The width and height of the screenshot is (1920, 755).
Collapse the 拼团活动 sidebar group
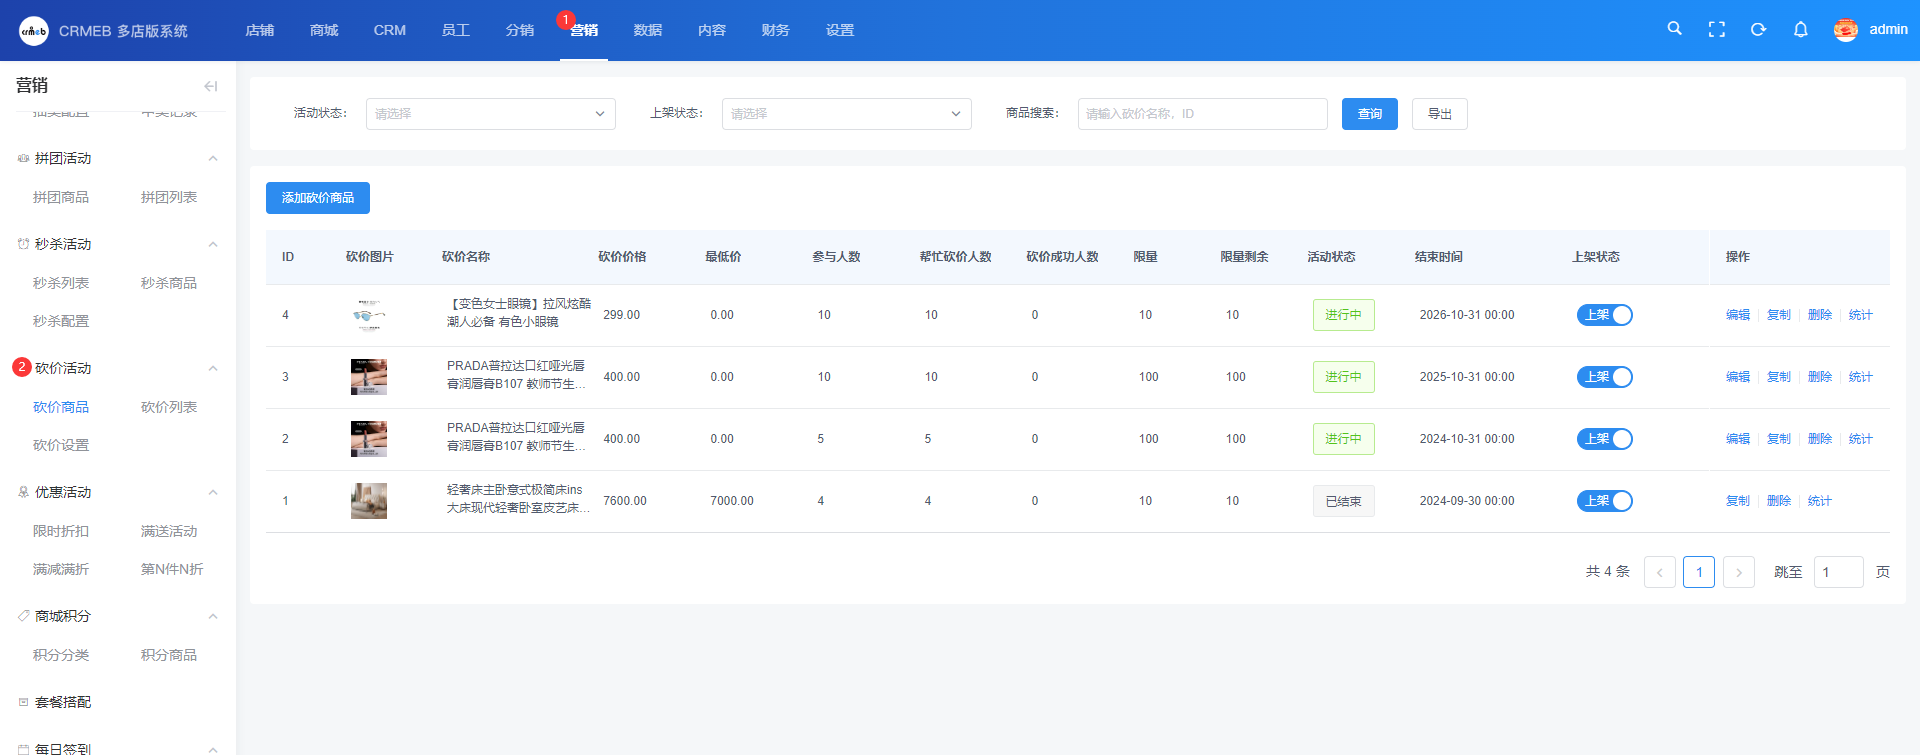coord(212,159)
